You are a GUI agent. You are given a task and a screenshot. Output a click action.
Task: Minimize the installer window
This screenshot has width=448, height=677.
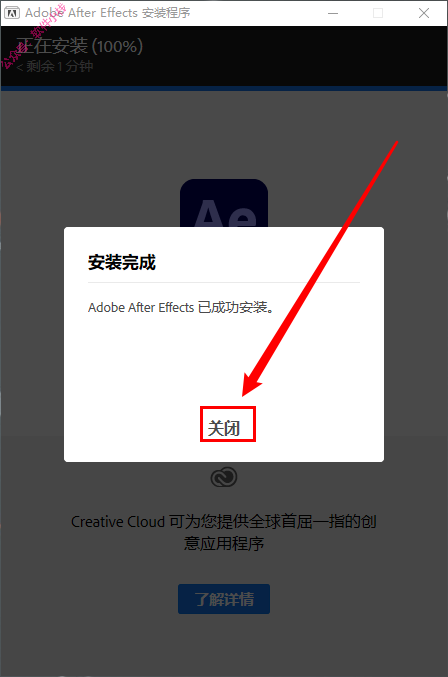pyautogui.click(x=333, y=13)
